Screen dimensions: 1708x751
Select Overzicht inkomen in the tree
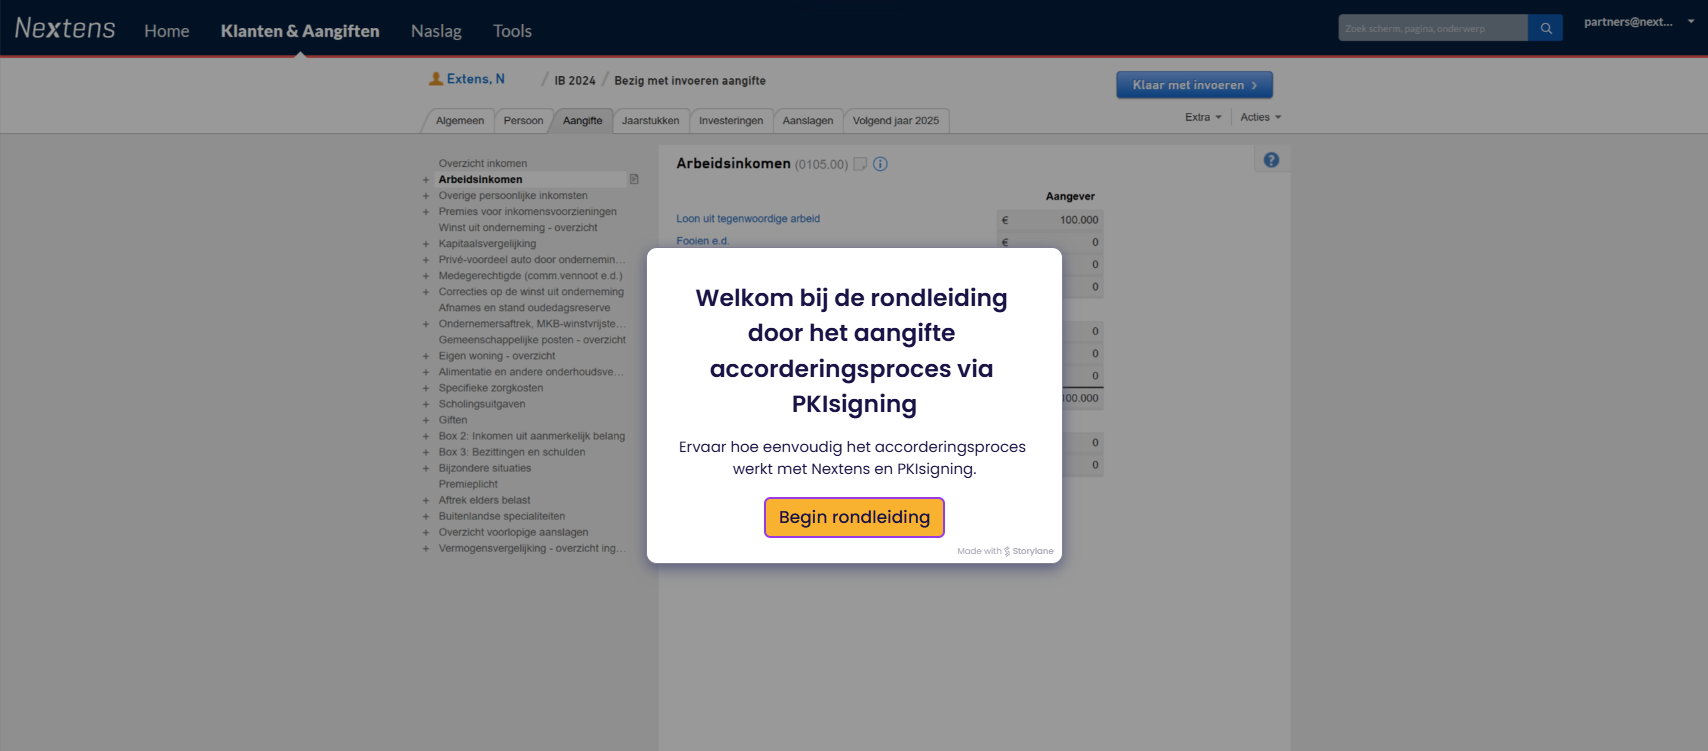(x=482, y=164)
